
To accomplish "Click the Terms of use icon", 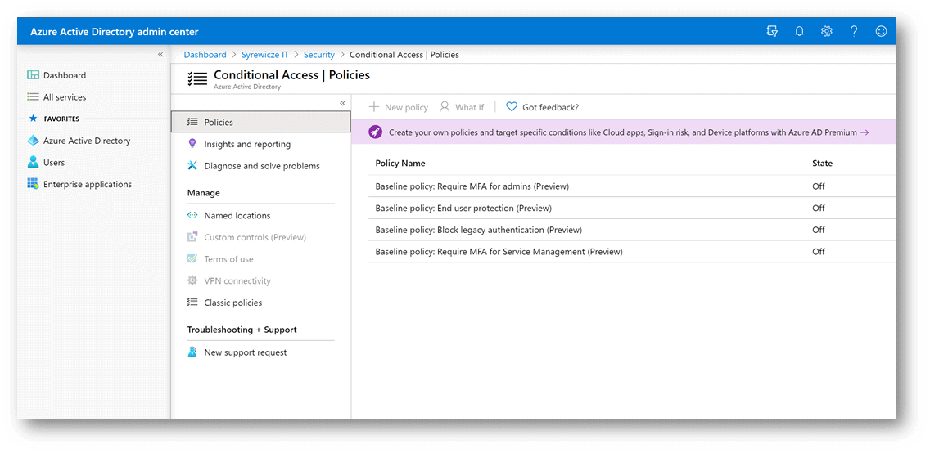I will click(192, 259).
